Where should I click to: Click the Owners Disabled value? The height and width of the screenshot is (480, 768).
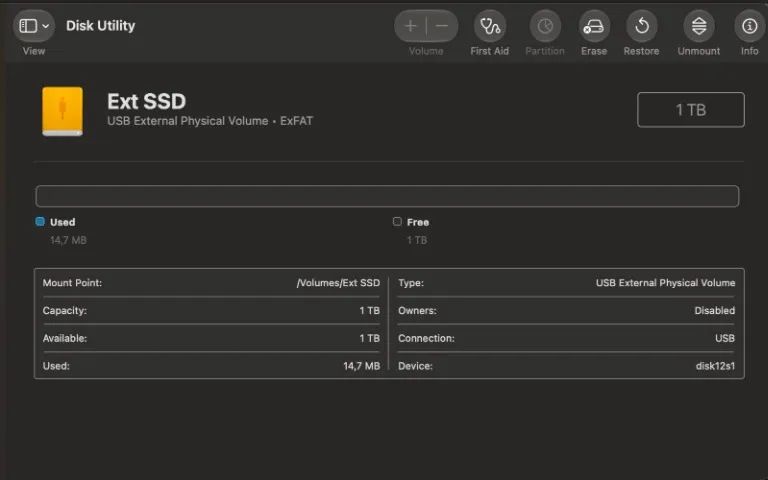coord(715,311)
